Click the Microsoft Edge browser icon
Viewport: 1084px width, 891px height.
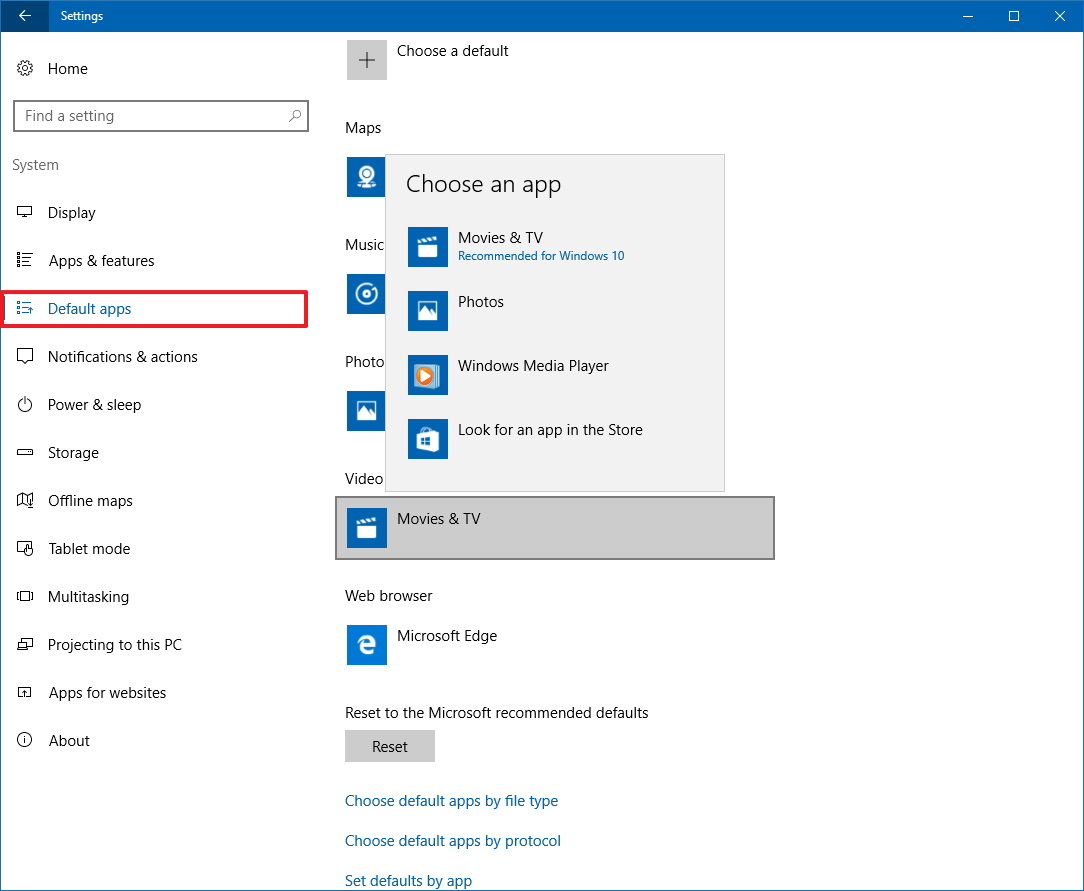point(366,644)
